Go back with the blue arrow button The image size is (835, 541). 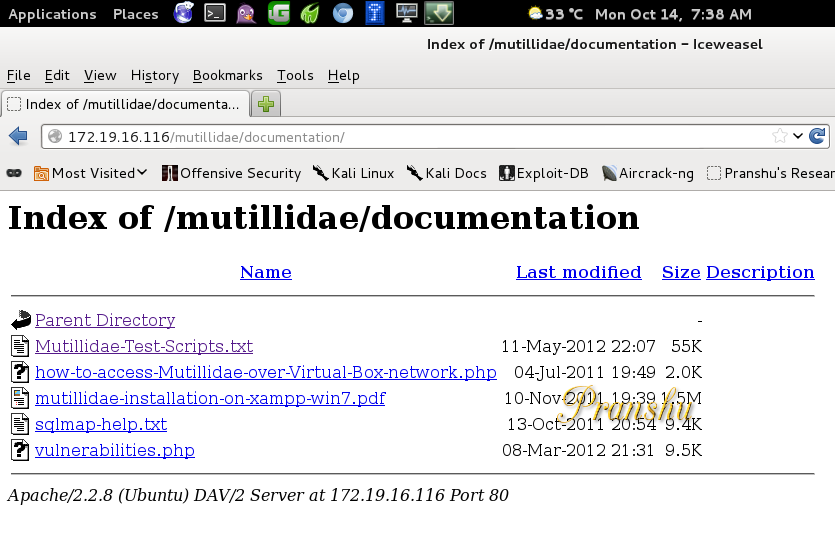click(18, 136)
